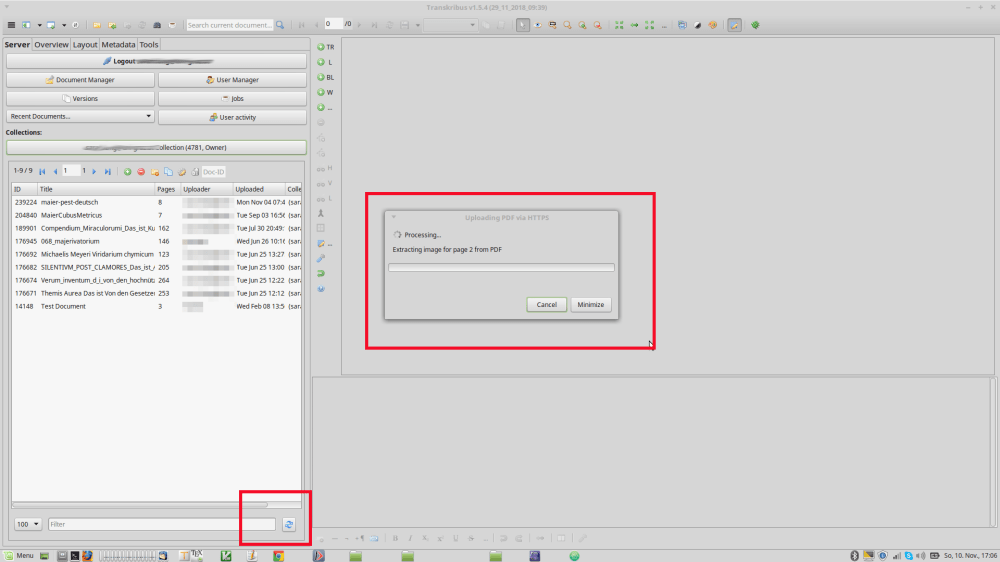
Task: Click the red remove document icon
Action: [x=141, y=172]
